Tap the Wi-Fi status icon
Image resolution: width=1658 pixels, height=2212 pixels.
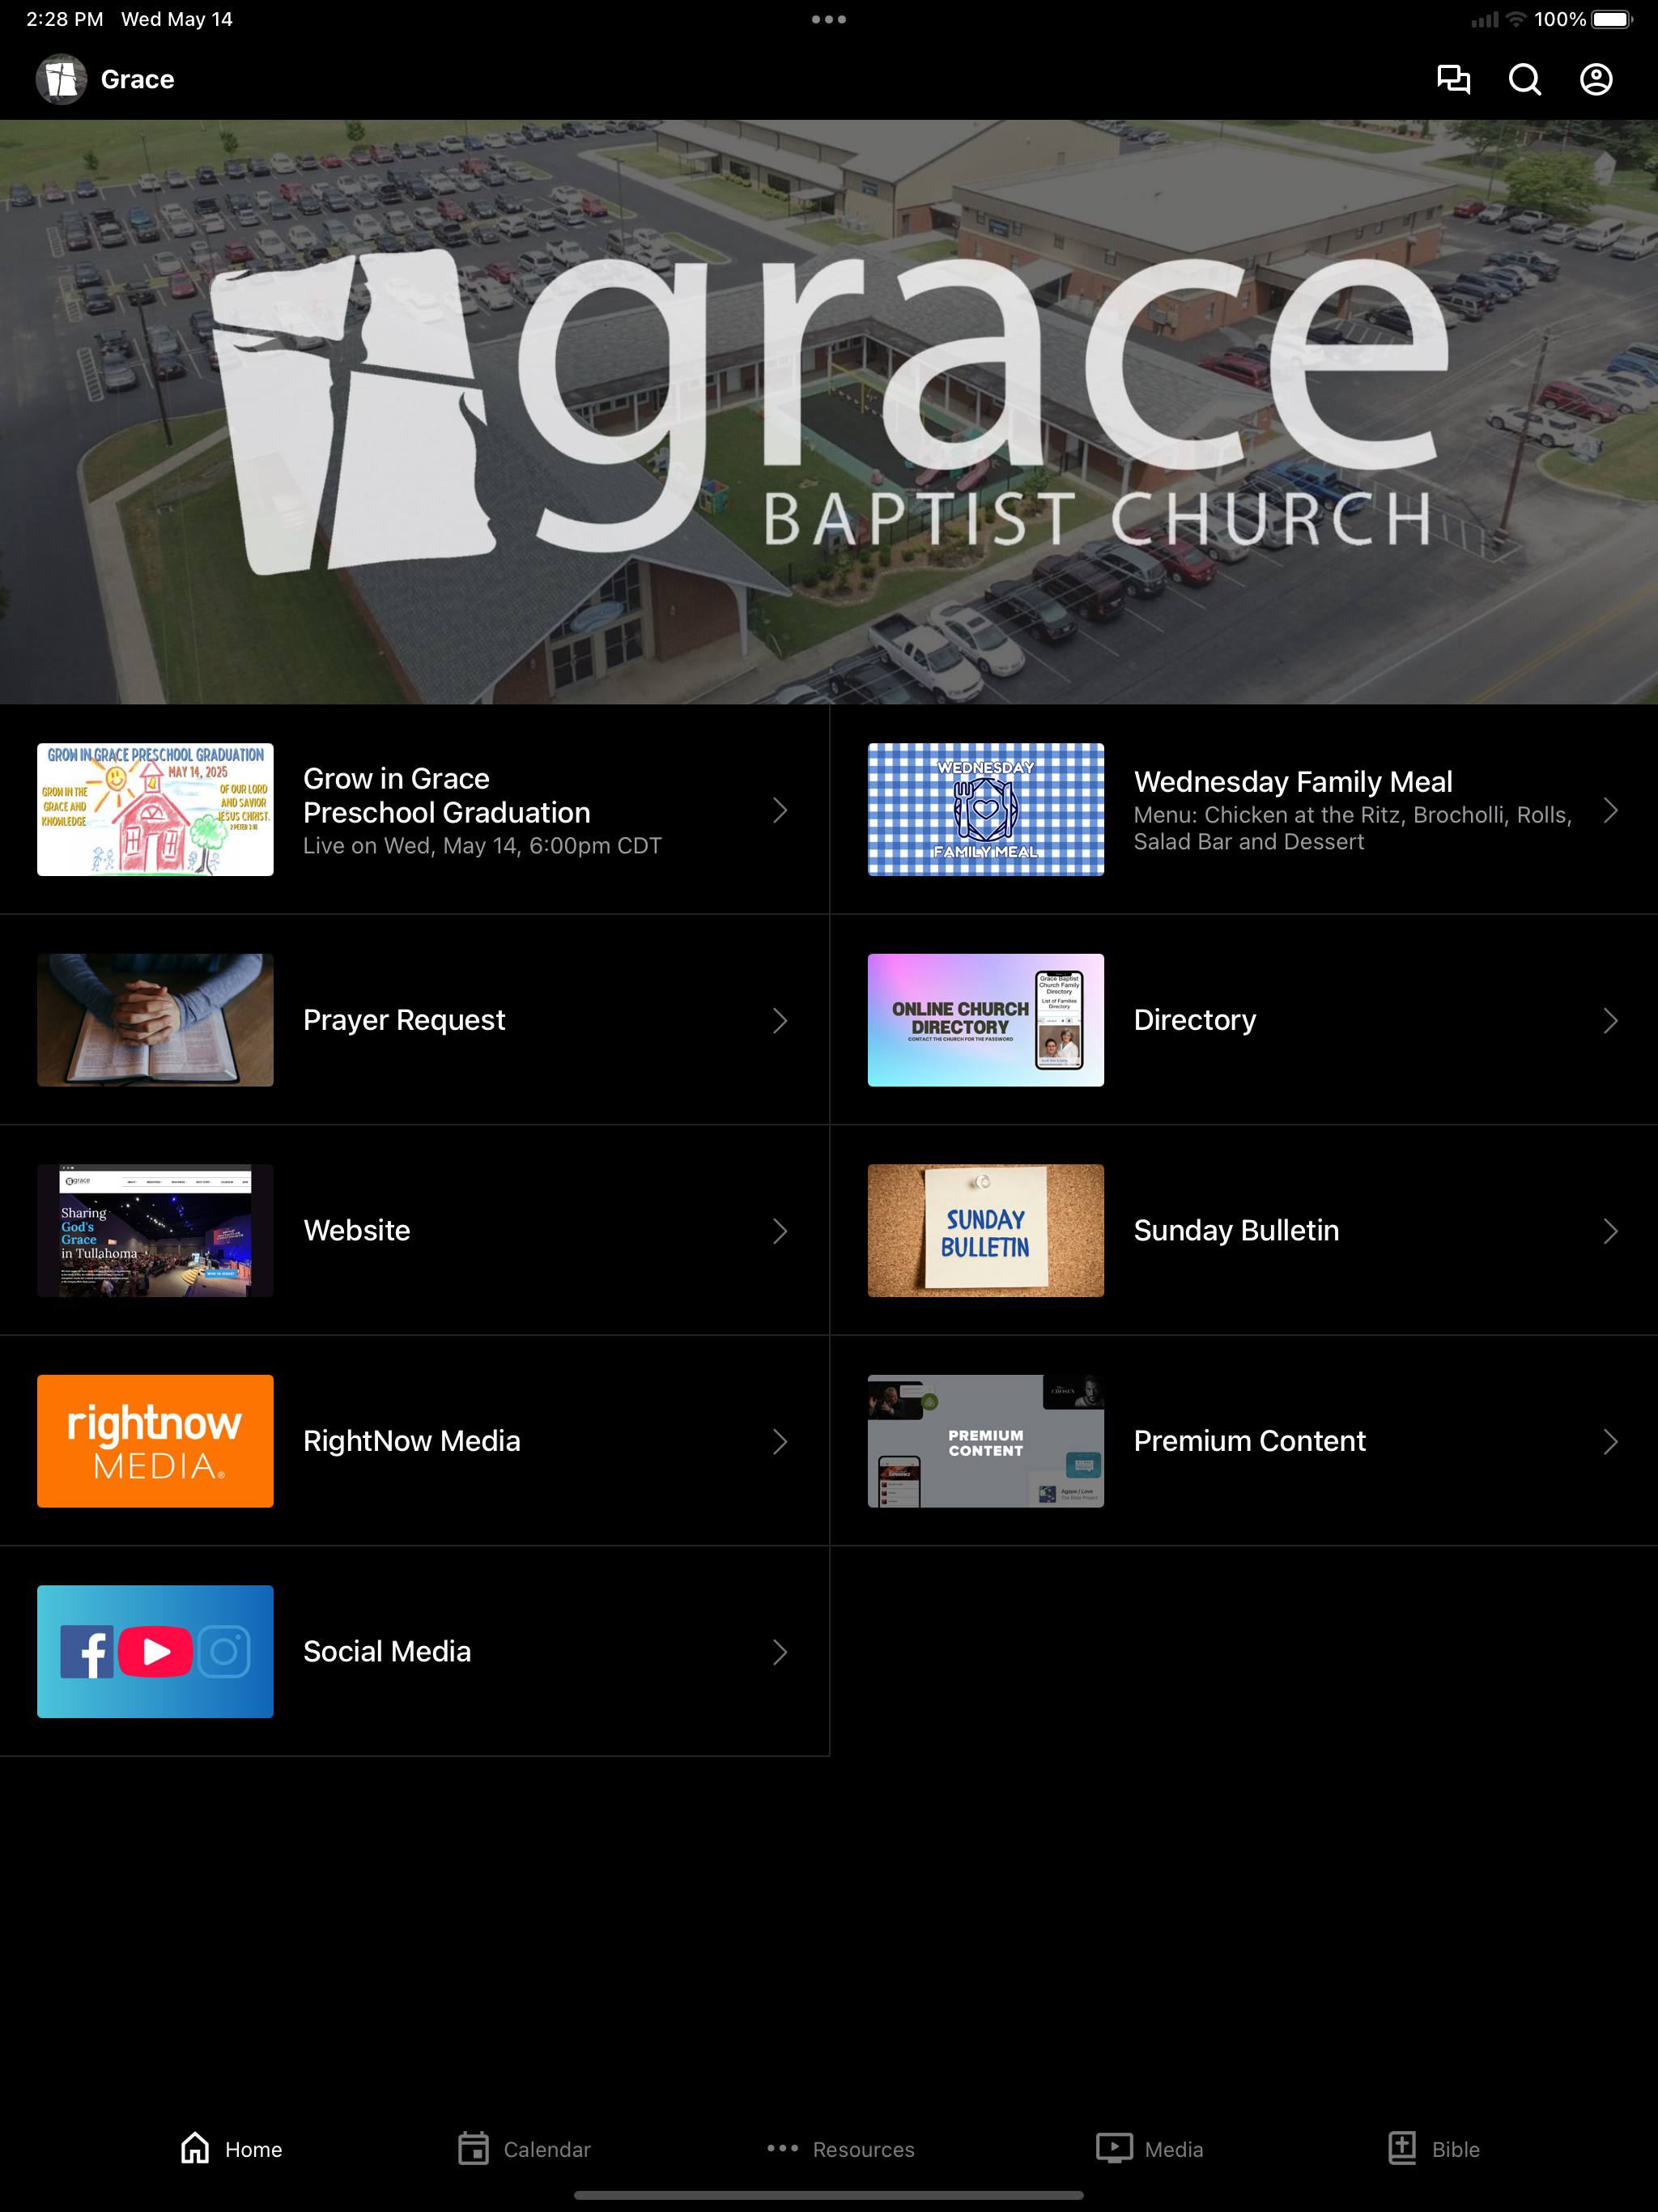[1516, 19]
